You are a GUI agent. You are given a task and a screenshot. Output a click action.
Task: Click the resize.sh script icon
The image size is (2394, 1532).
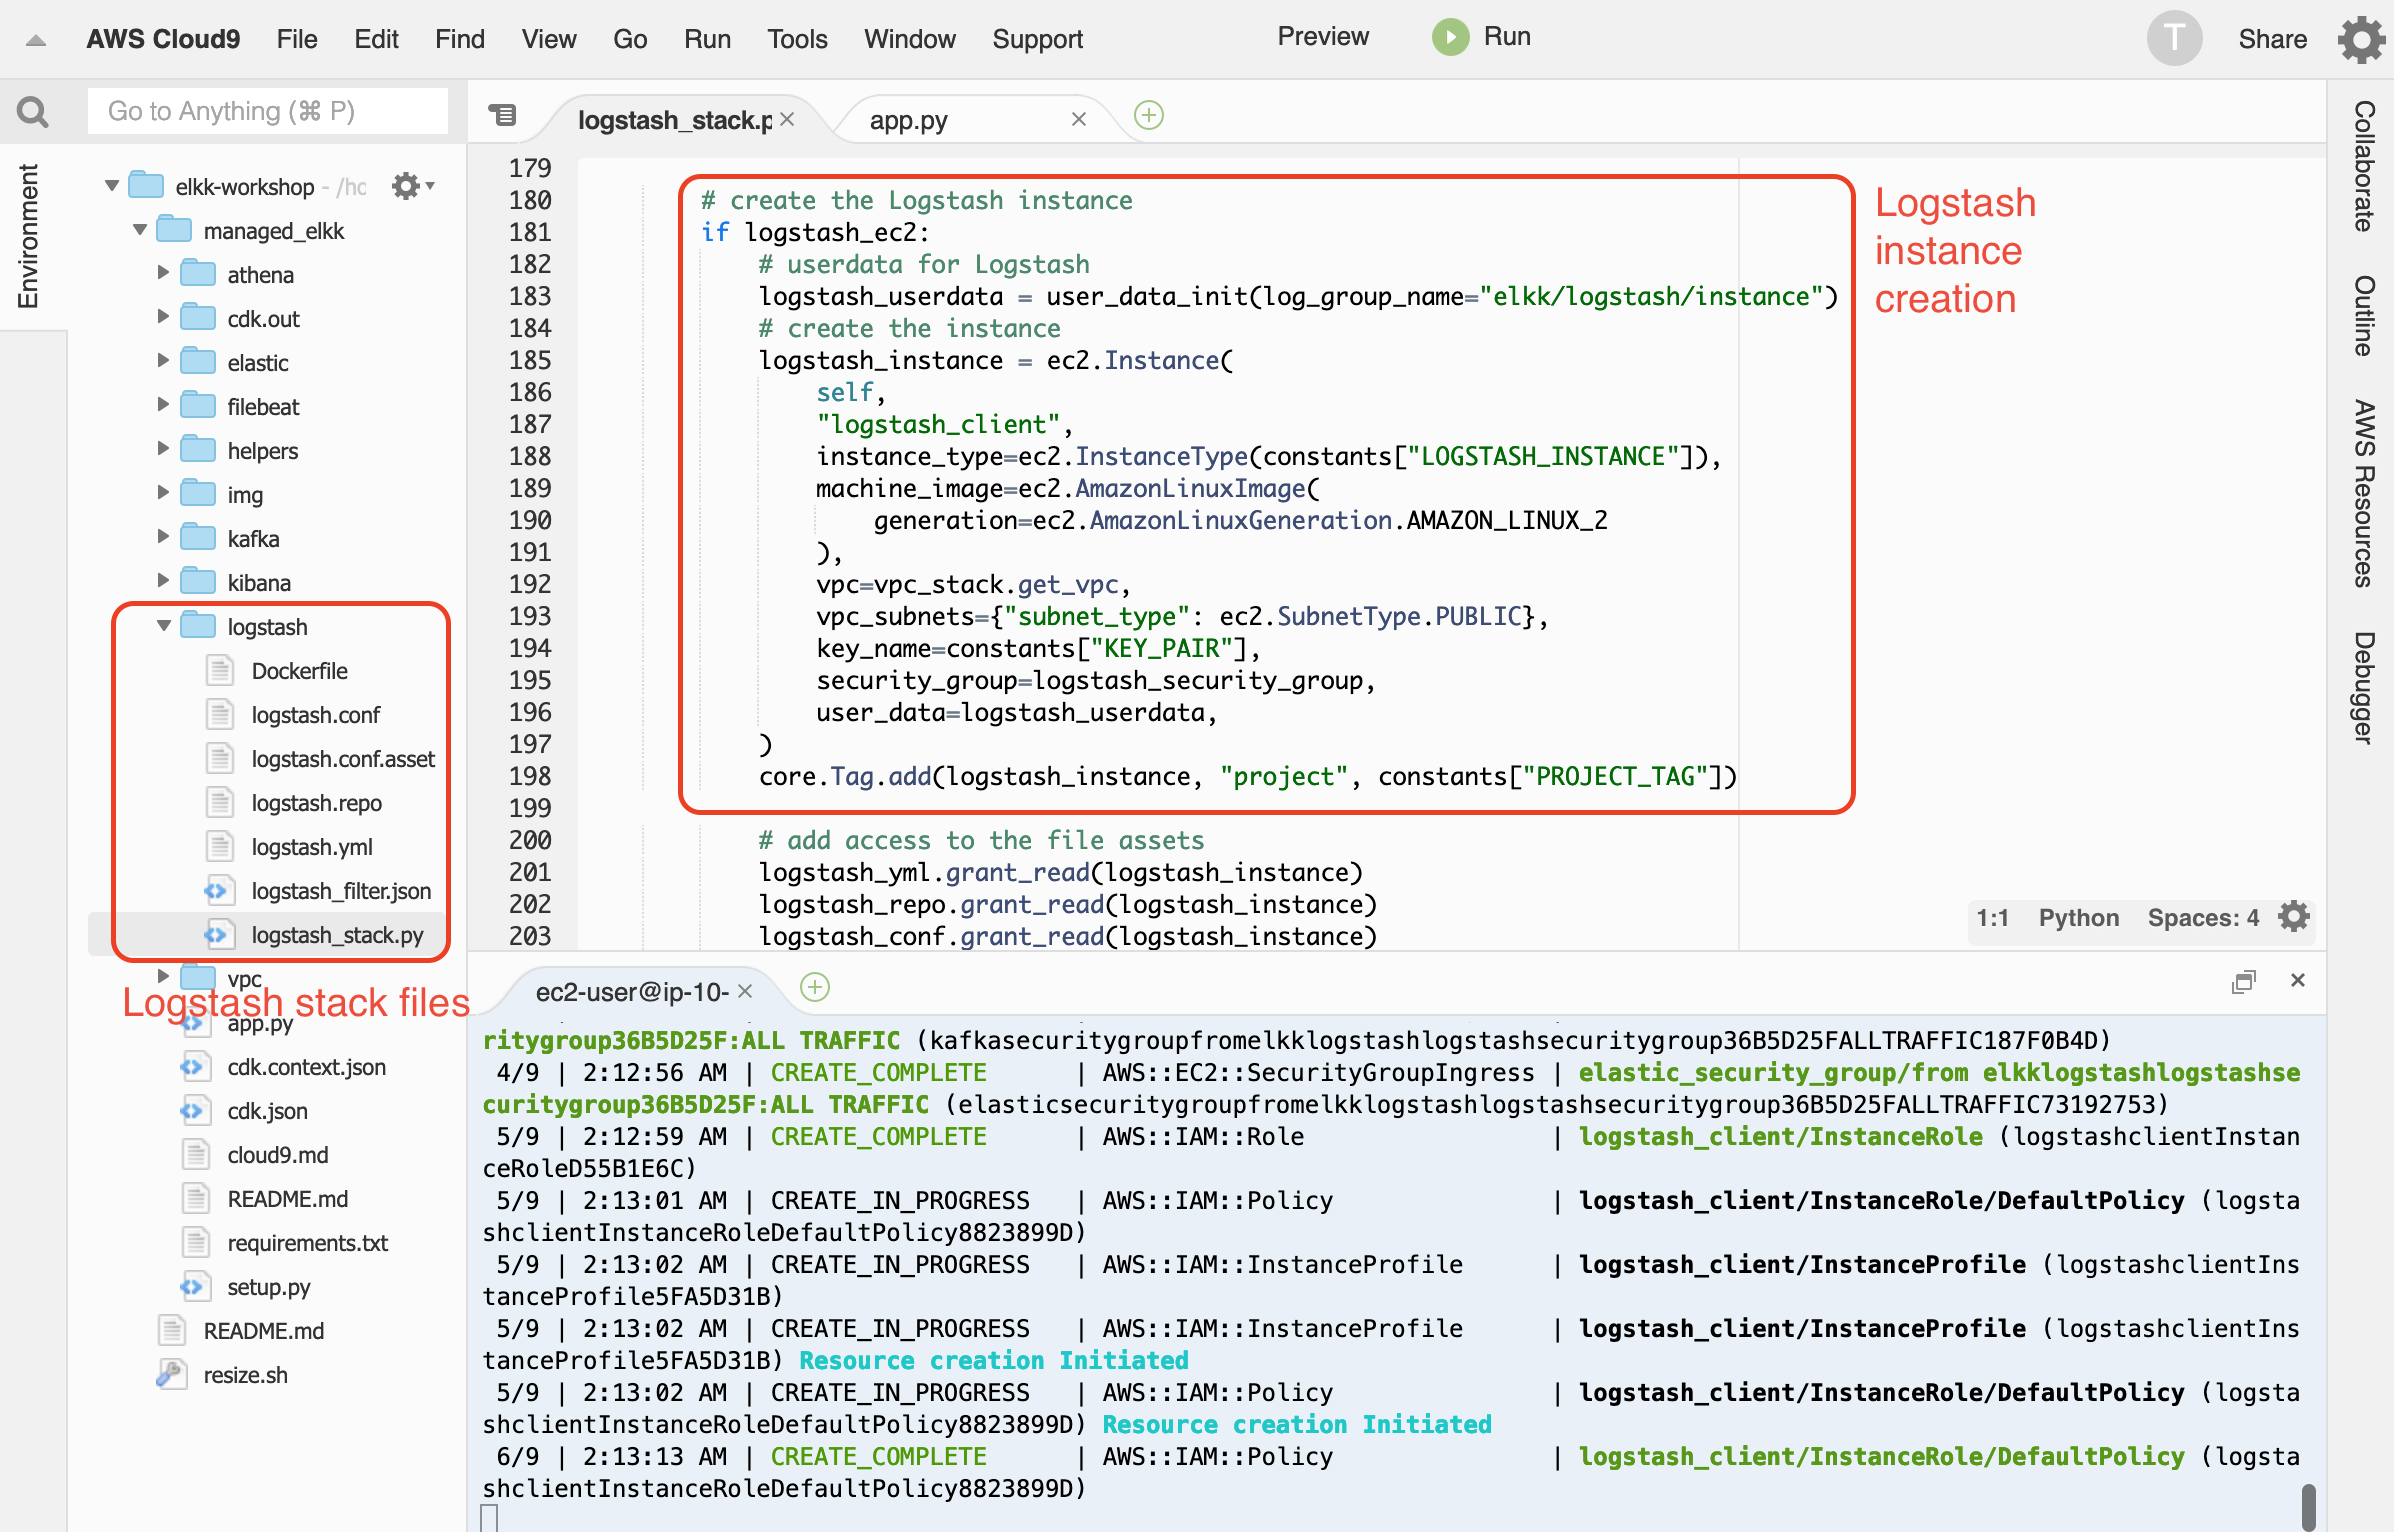[171, 1375]
